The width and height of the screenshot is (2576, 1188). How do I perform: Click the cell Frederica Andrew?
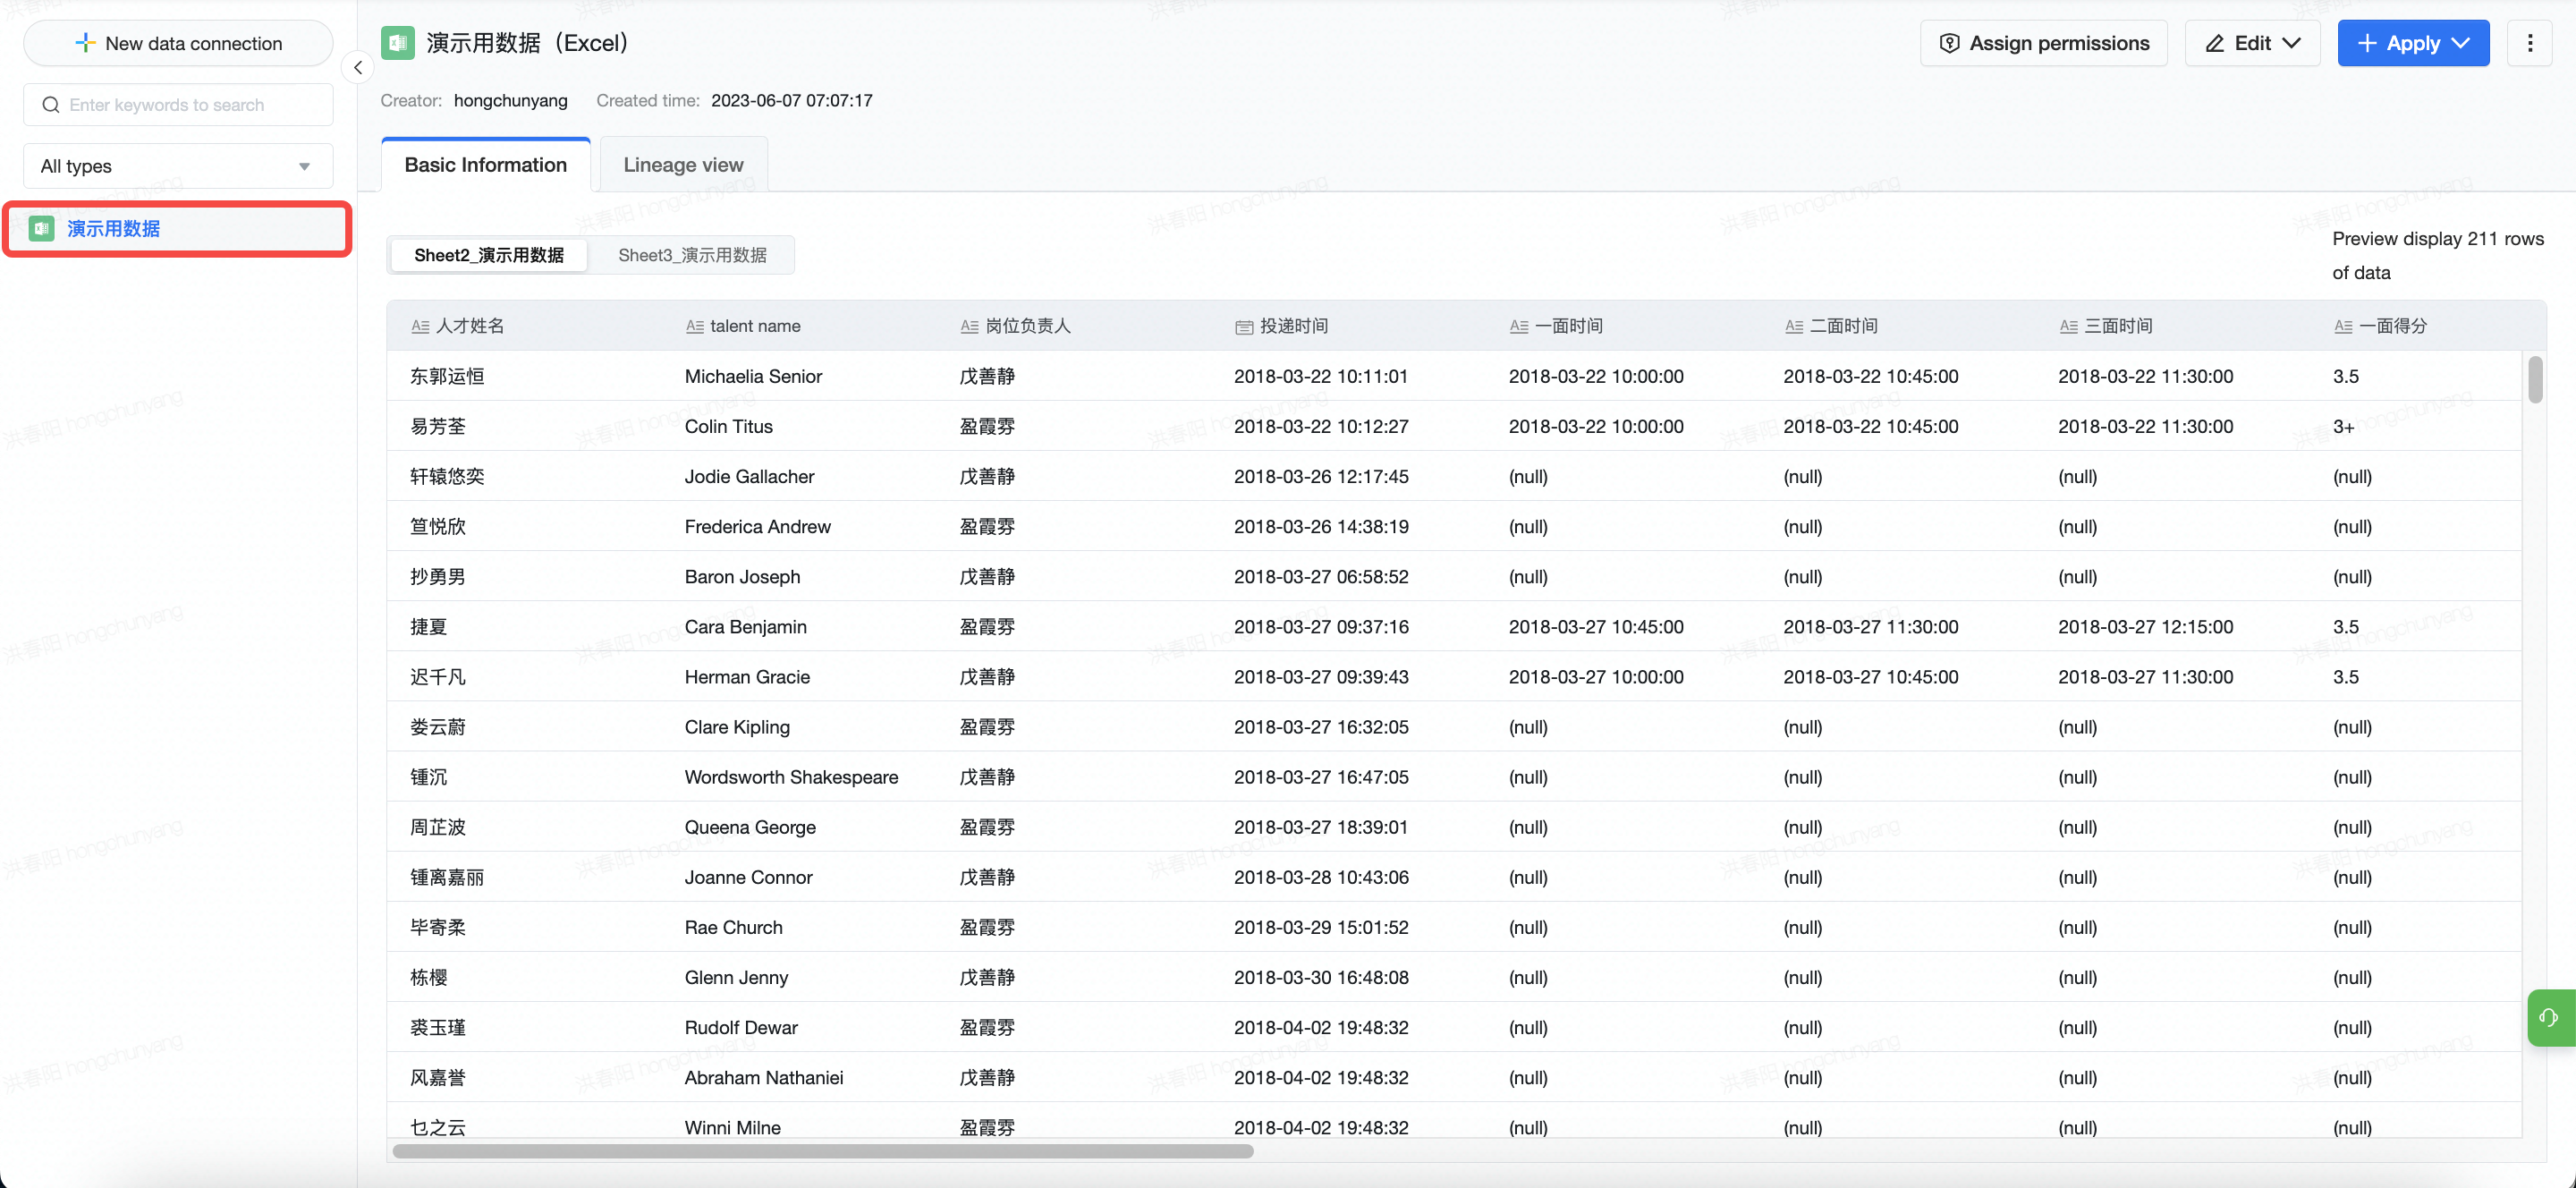(x=757, y=526)
